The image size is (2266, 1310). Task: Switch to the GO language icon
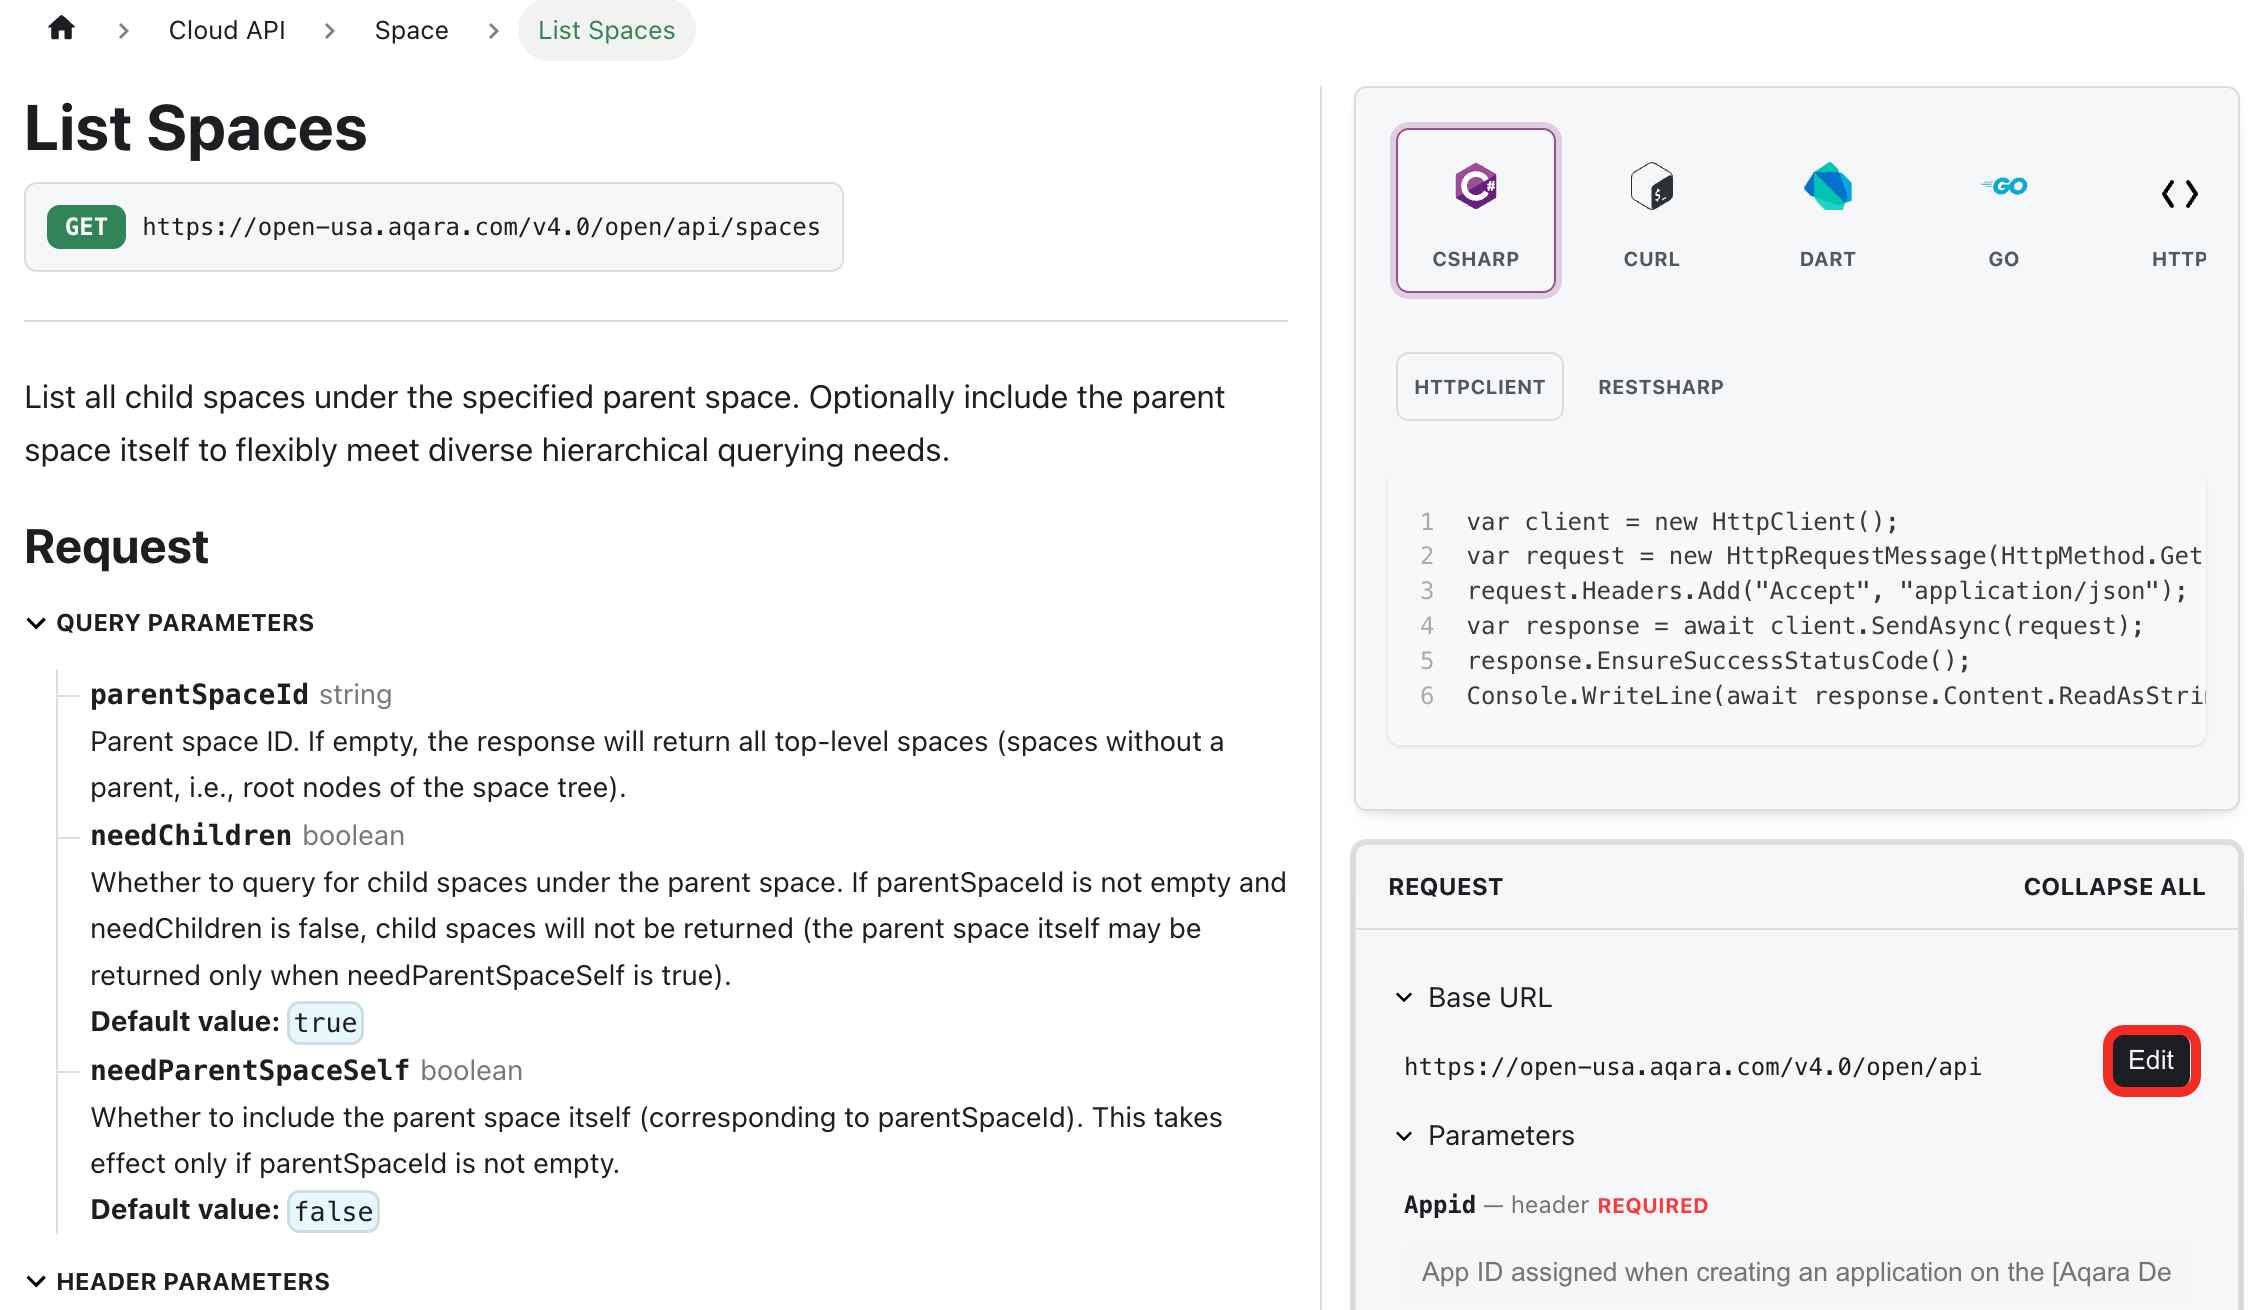(x=2003, y=187)
